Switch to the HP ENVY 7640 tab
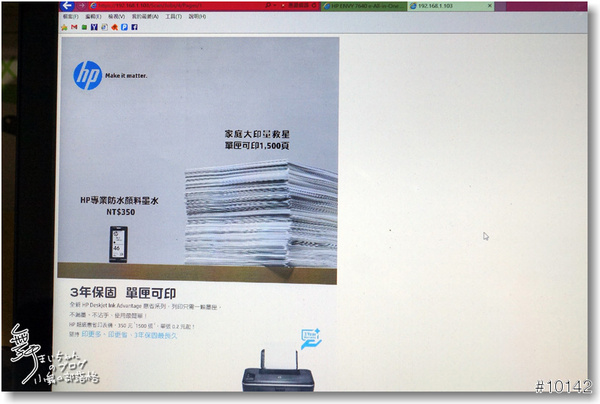 (364, 6)
